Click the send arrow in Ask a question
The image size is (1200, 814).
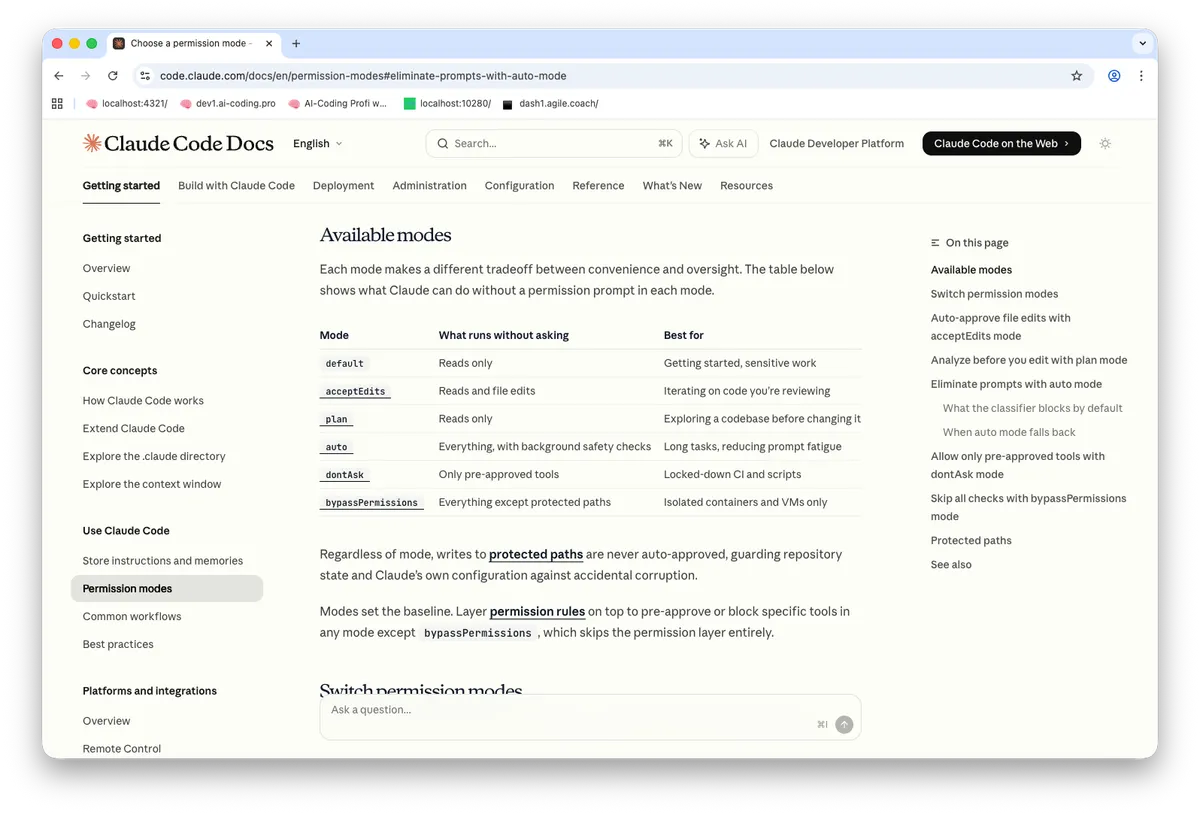pyautogui.click(x=844, y=724)
